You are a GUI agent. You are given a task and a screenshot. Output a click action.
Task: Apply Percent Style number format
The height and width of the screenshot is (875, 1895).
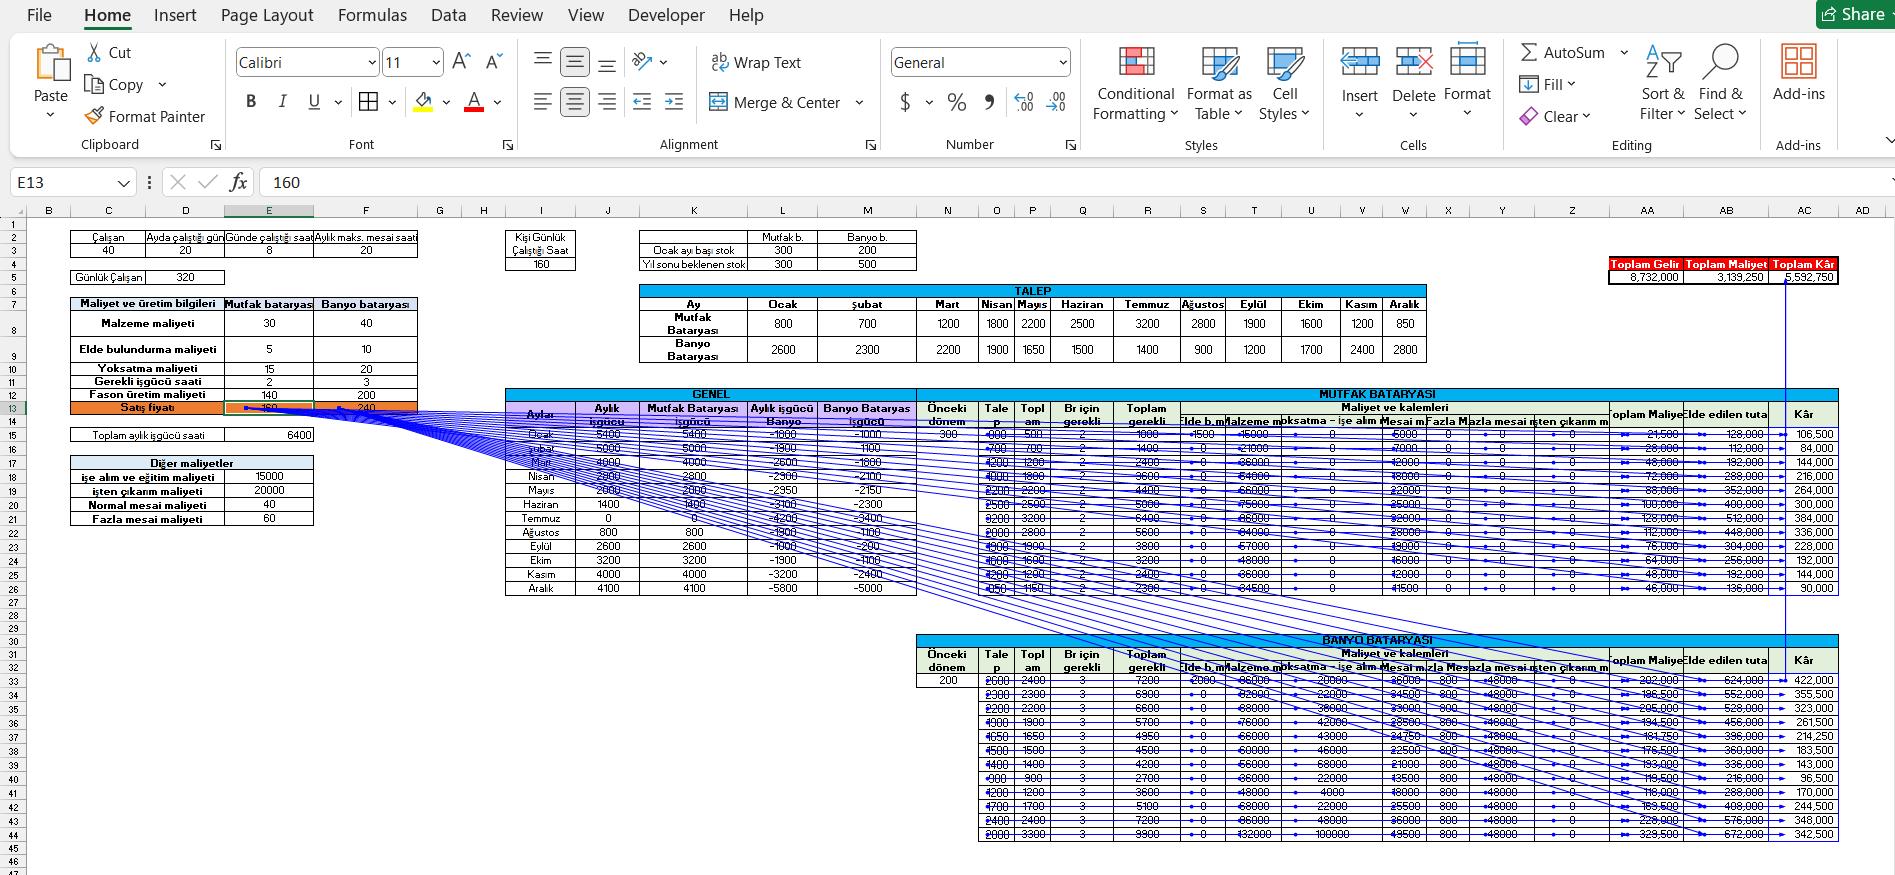coord(956,102)
